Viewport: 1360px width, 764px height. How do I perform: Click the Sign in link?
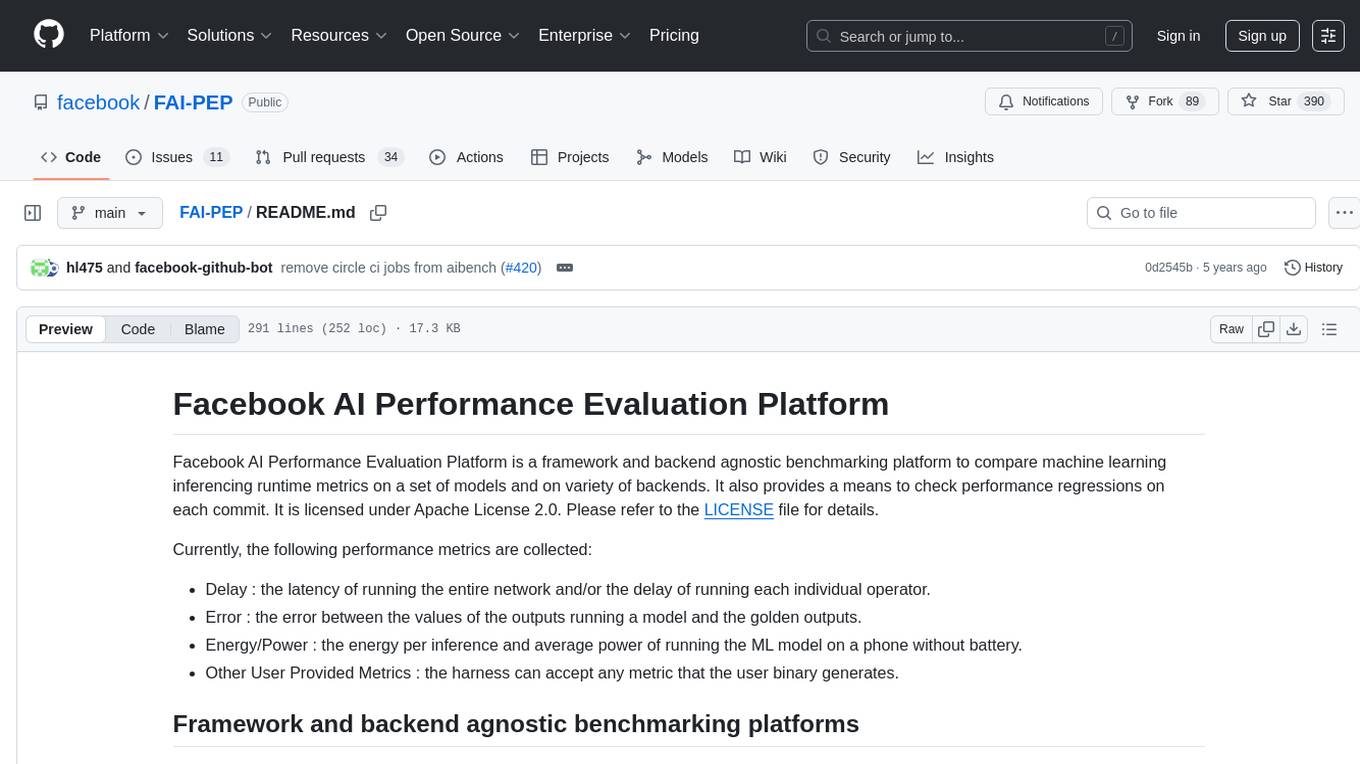click(1178, 35)
